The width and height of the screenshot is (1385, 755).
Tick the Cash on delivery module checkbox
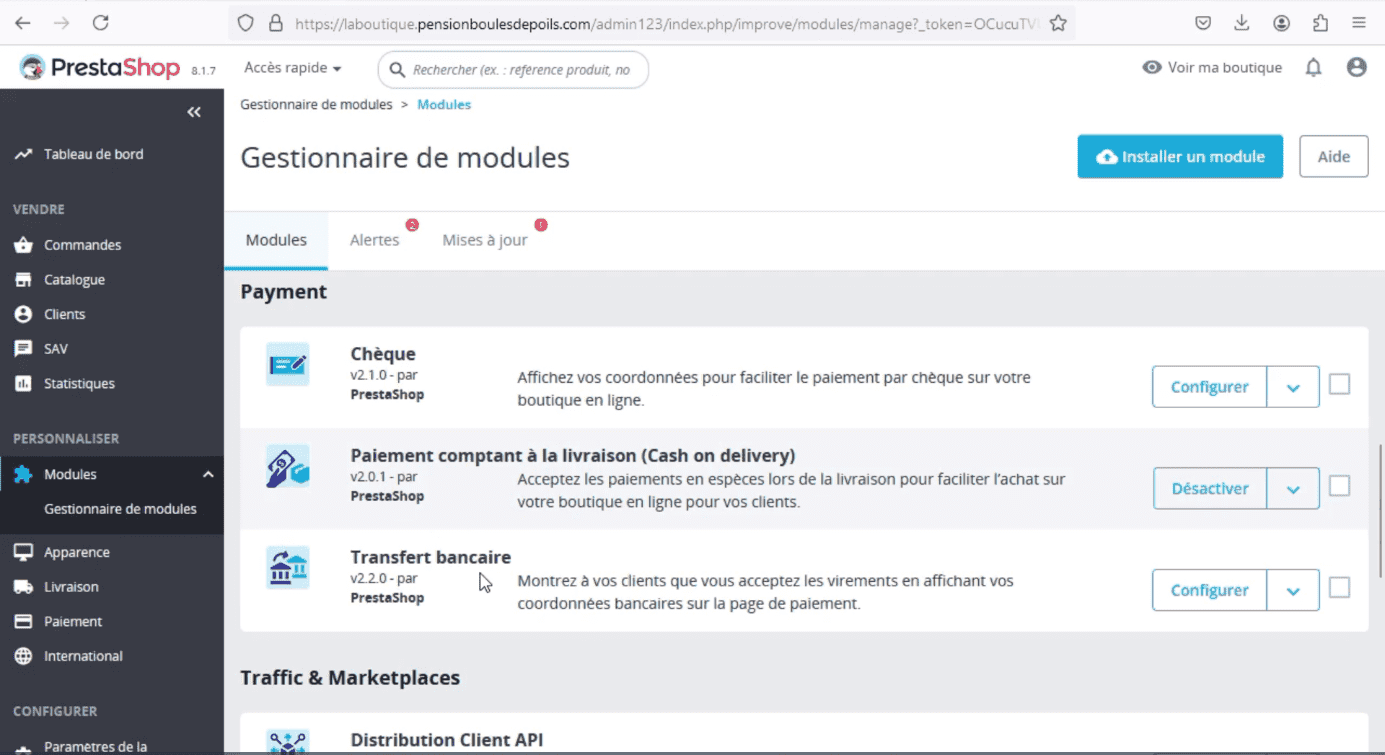coord(1339,486)
